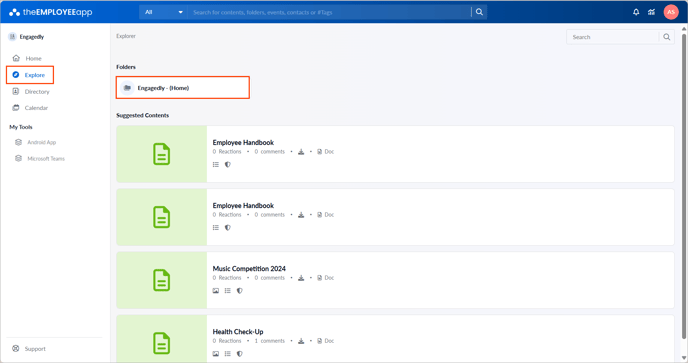Open Health Check-Up content
The width and height of the screenshot is (688, 363).
click(x=238, y=332)
